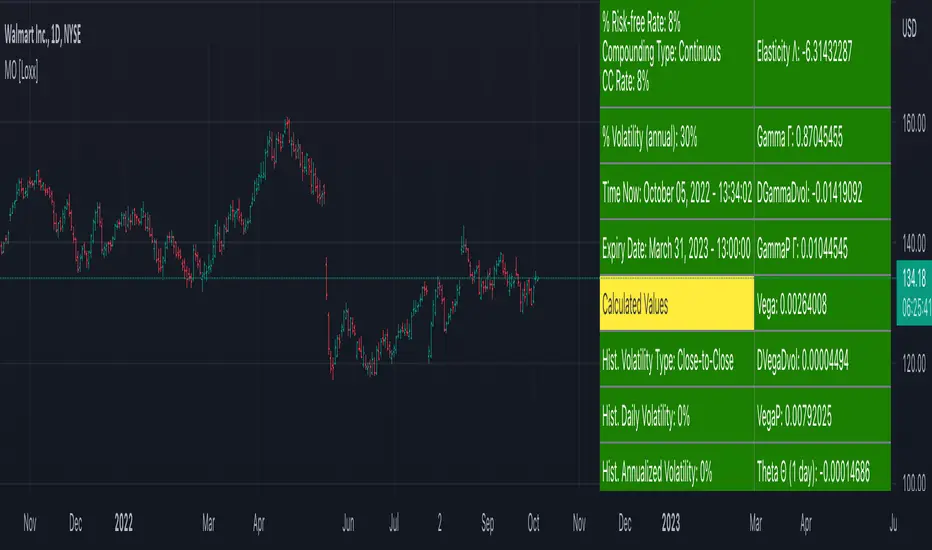Screen dimensions: 932x550
Task: Select the Hist. Volatility Type: Close-to-Close cell
Action: (x=676, y=361)
